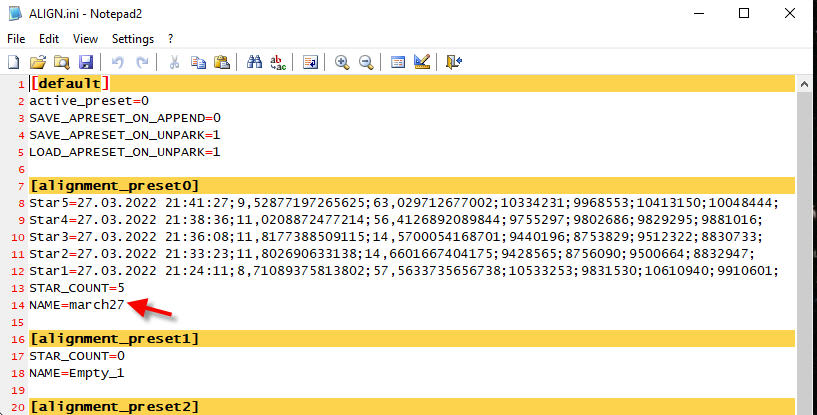817x415 pixels.
Task: Open the Settings menu
Action: [133, 39]
